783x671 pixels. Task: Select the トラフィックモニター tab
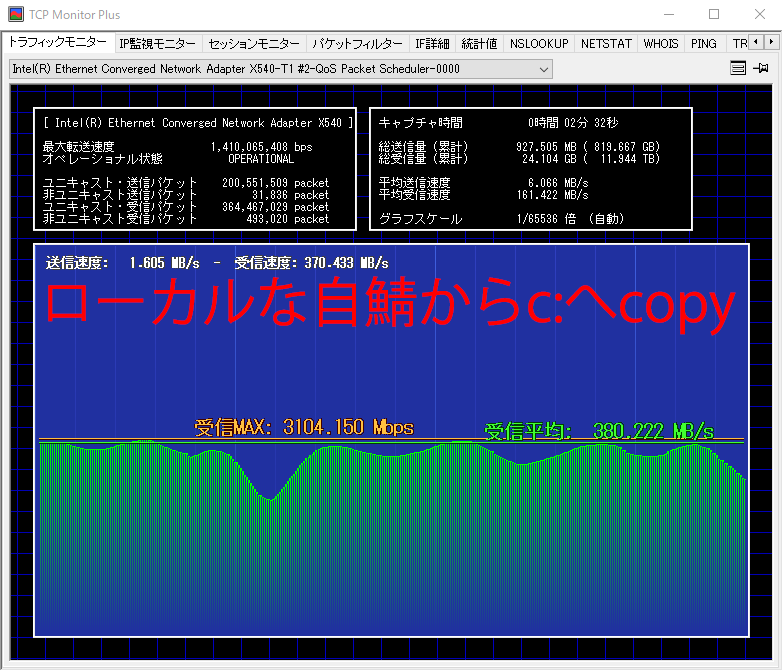[x=57, y=43]
